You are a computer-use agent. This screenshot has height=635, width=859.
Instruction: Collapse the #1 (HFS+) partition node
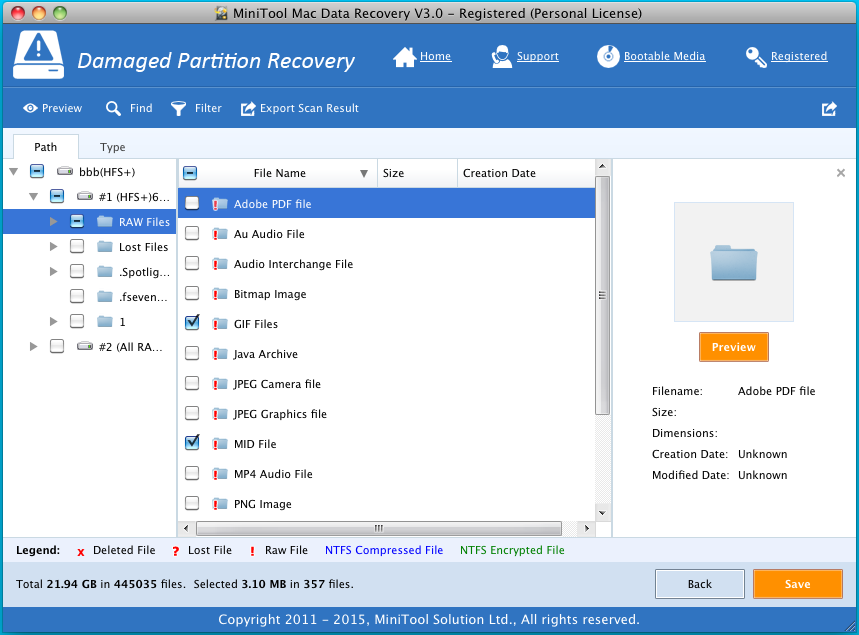33,196
